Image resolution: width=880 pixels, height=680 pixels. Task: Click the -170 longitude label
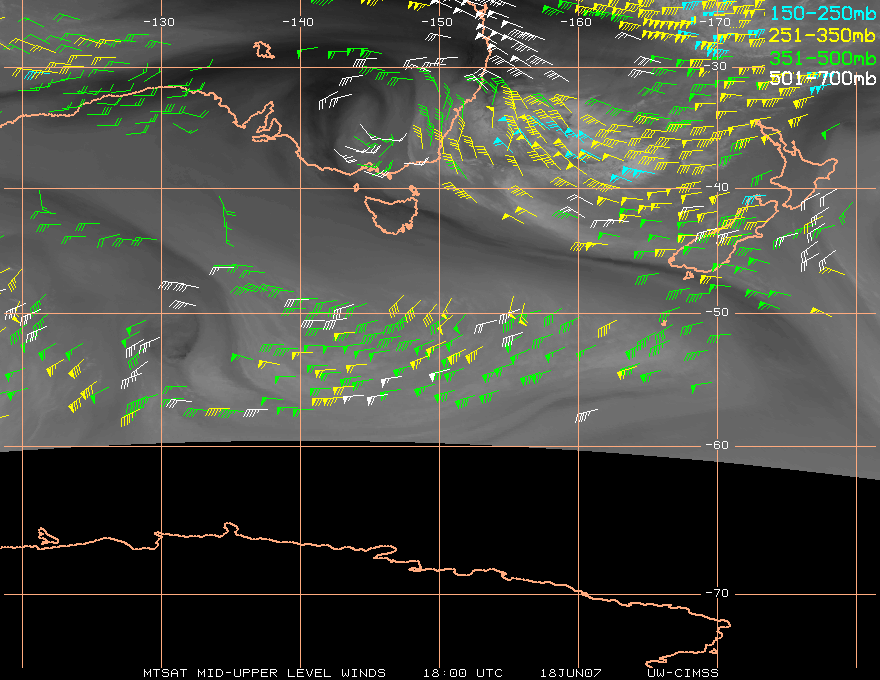(x=715, y=22)
